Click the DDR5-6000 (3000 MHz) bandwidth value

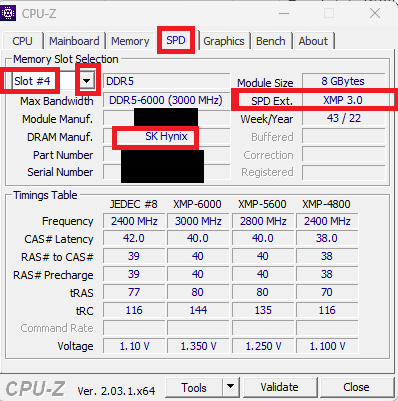point(166,100)
